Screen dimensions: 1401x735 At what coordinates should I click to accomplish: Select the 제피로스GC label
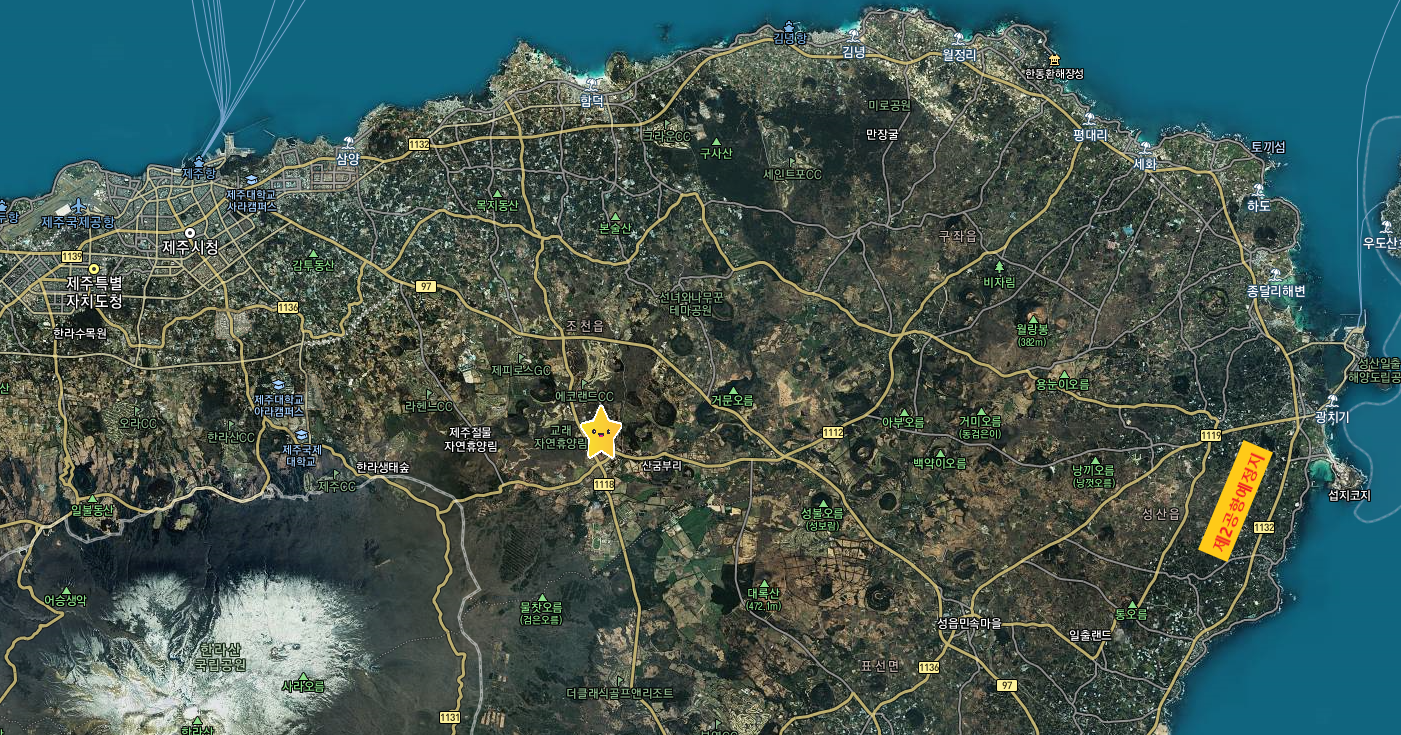coord(521,370)
